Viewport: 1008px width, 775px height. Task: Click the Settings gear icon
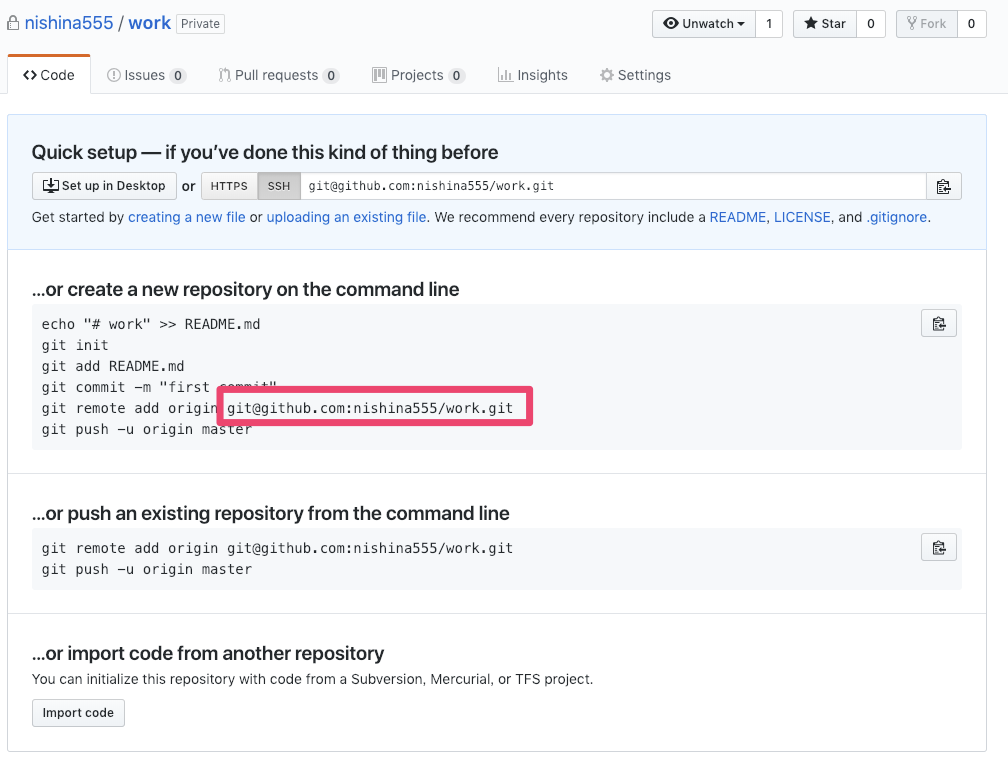[x=605, y=75]
